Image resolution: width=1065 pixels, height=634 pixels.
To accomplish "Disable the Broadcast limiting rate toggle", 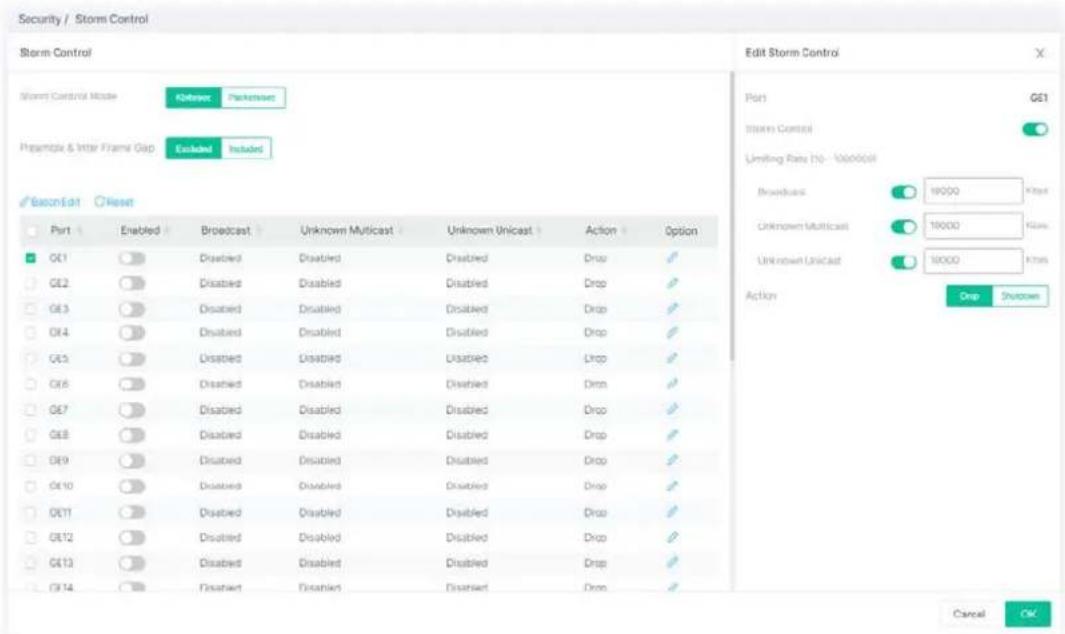I will pyautogui.click(x=903, y=192).
